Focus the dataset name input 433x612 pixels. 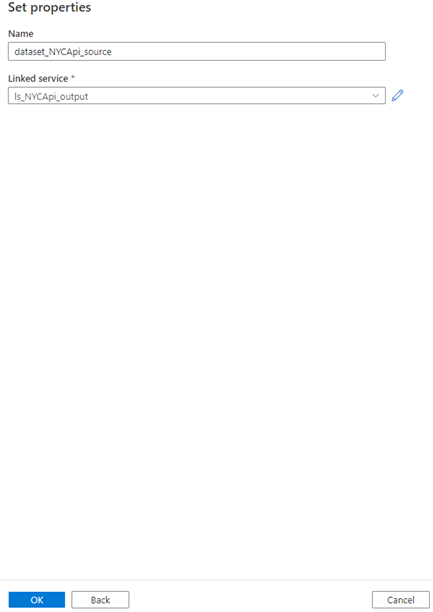(197, 52)
